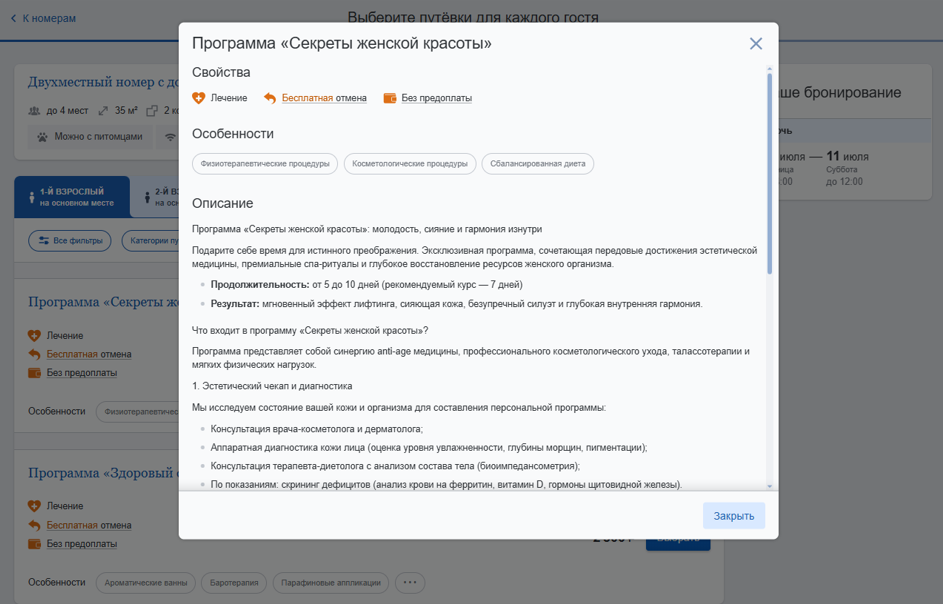Click Можно с питомцами tag

click(91, 137)
